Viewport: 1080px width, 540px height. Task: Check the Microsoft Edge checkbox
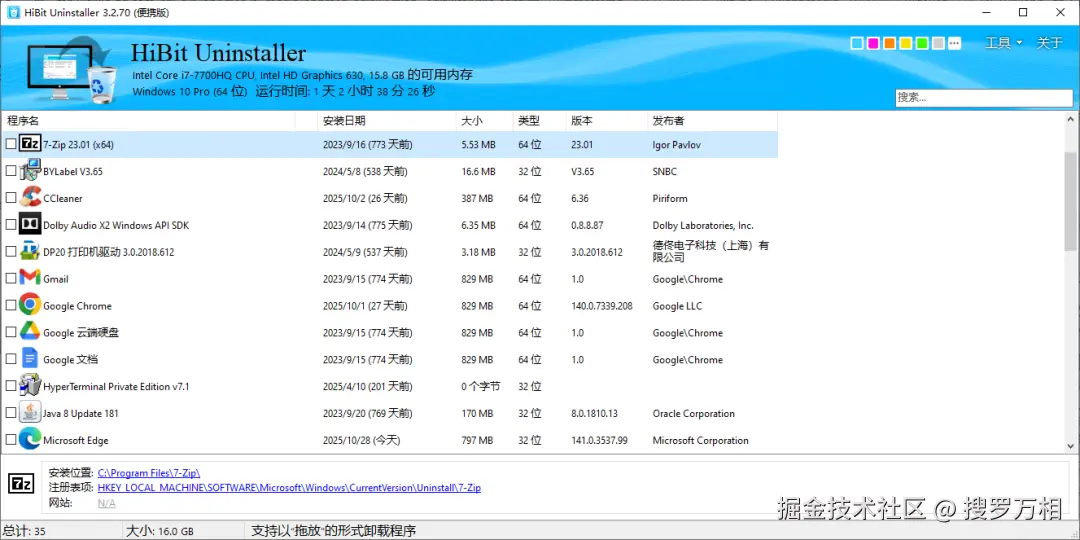point(10,439)
